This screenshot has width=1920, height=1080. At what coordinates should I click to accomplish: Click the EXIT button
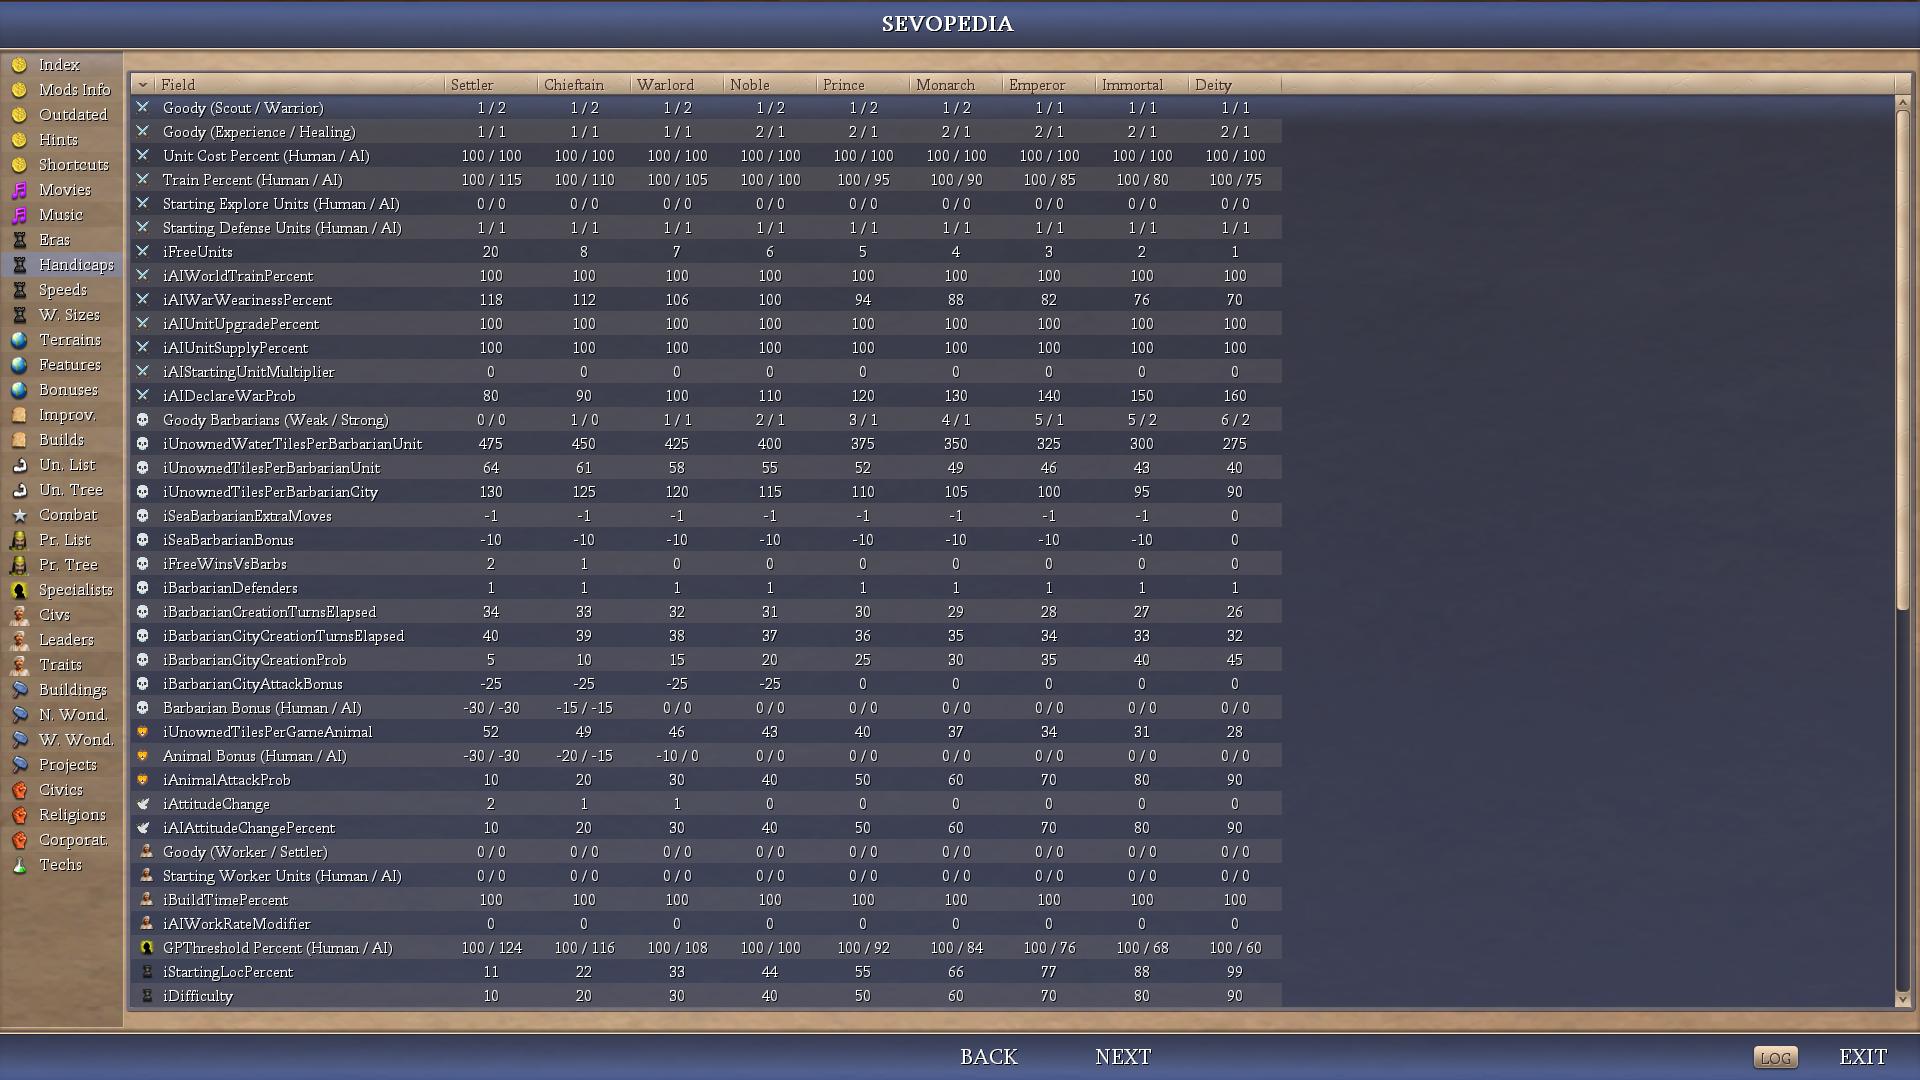(1862, 1057)
